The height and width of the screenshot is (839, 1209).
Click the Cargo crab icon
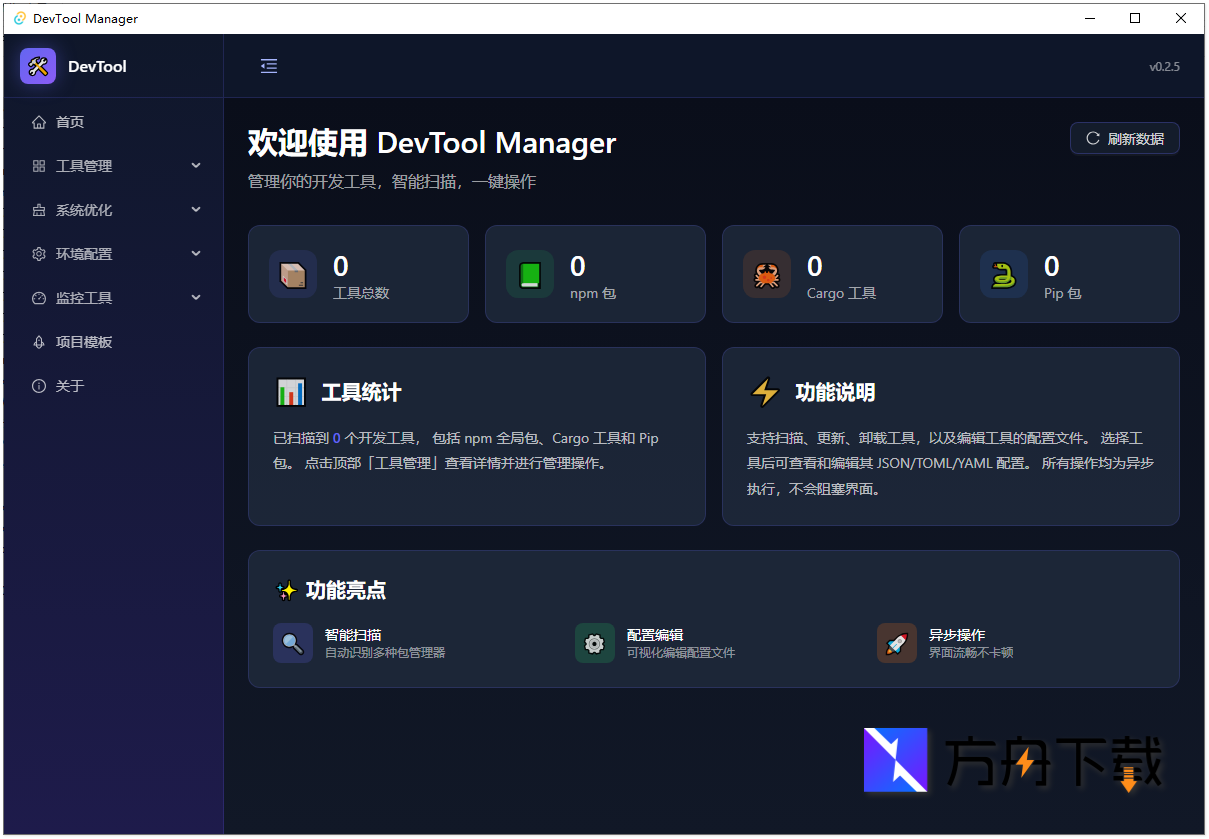pos(767,273)
